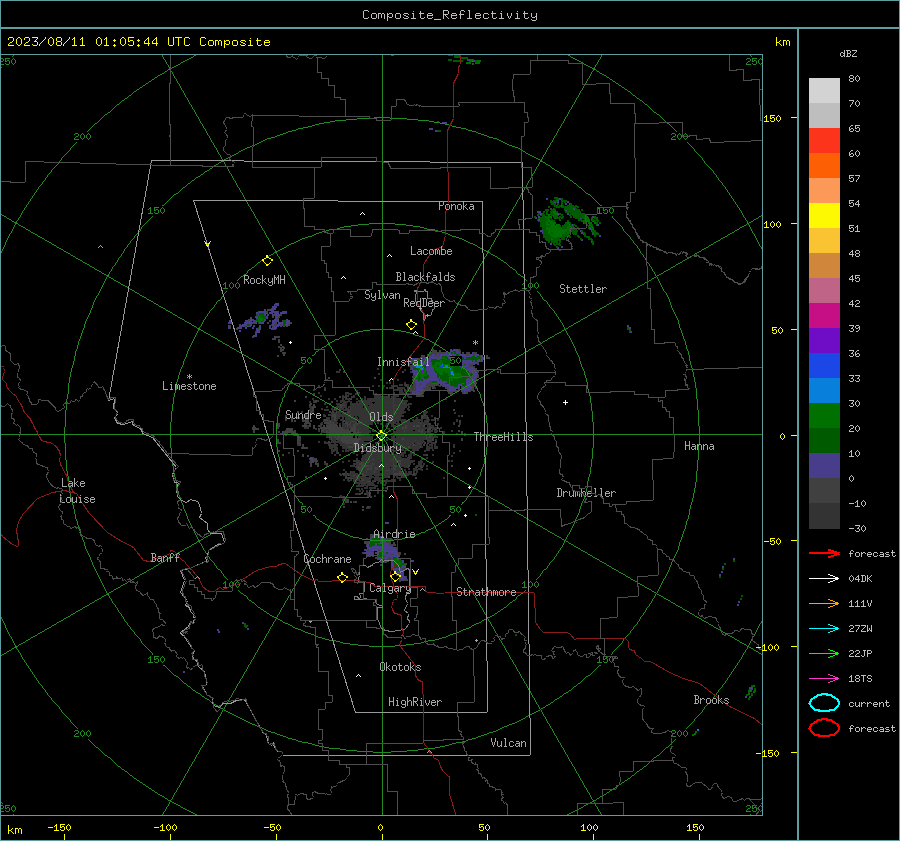Click the Lake Louise label

point(77,491)
